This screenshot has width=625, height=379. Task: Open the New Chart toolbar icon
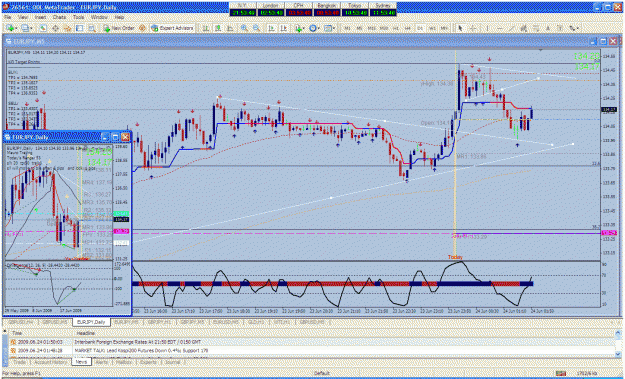click(x=10, y=28)
